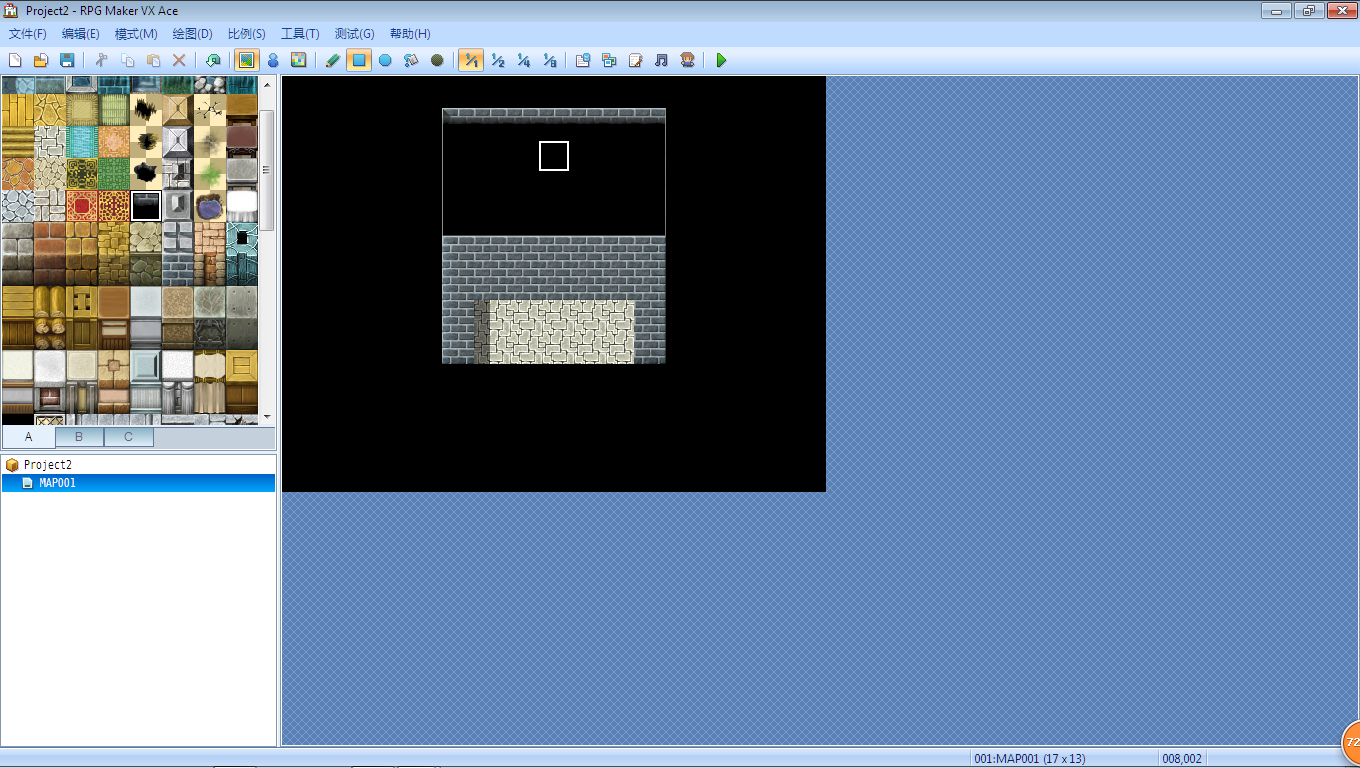Switch to tileset tab B

click(x=79, y=437)
